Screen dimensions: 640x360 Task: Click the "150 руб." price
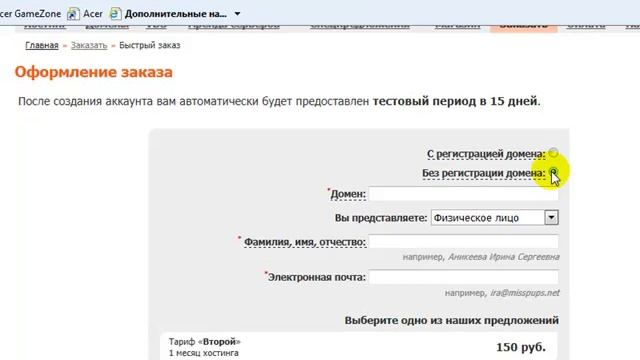point(520,347)
